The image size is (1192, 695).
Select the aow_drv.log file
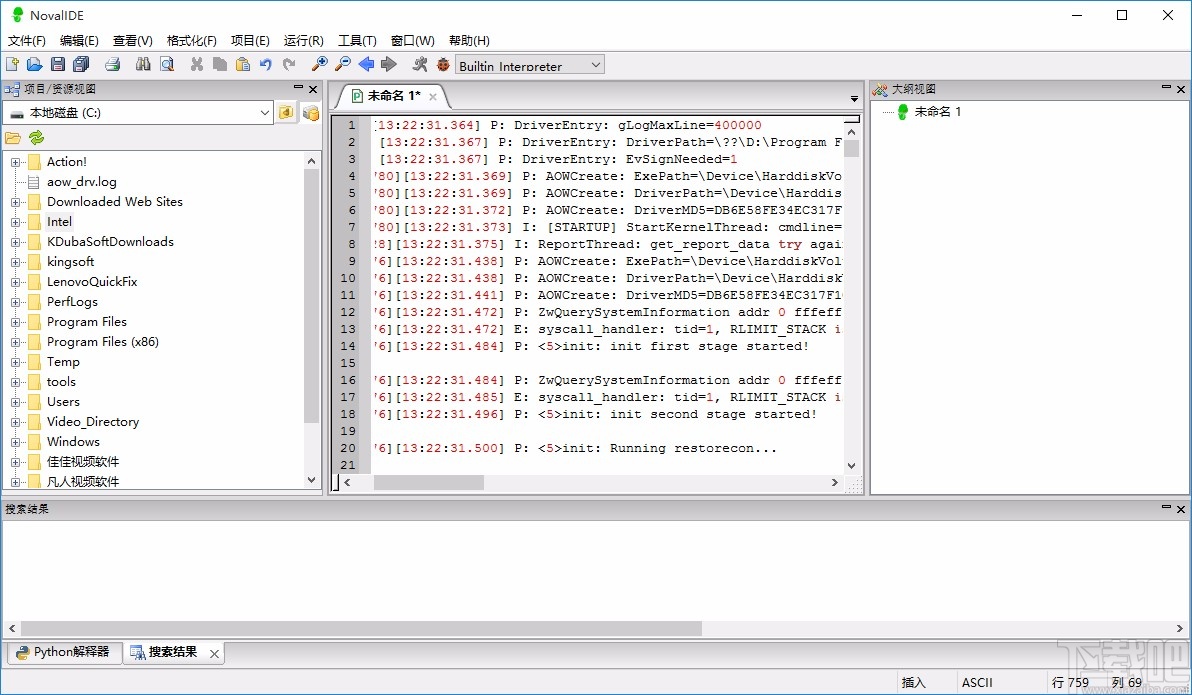coord(81,182)
